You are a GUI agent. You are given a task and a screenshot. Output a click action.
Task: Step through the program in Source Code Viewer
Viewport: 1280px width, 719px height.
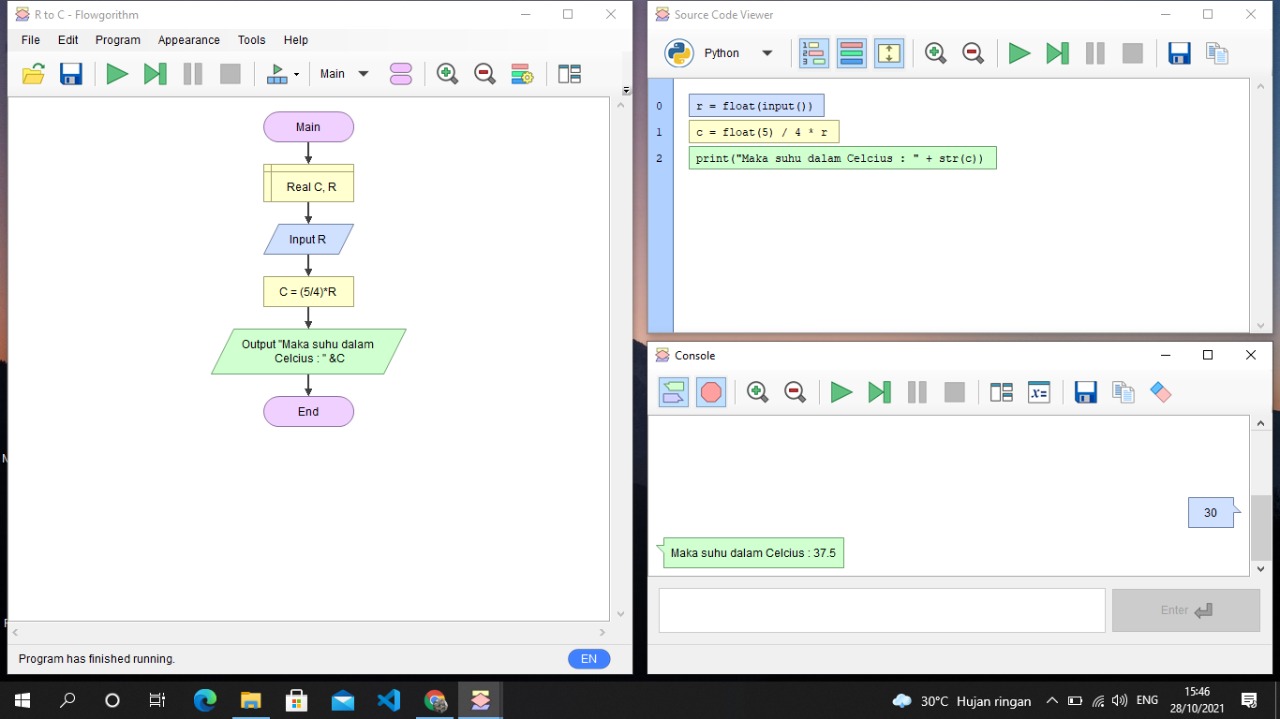click(1057, 53)
